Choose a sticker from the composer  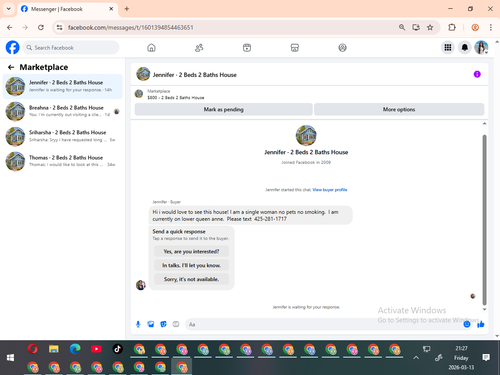[163, 324]
